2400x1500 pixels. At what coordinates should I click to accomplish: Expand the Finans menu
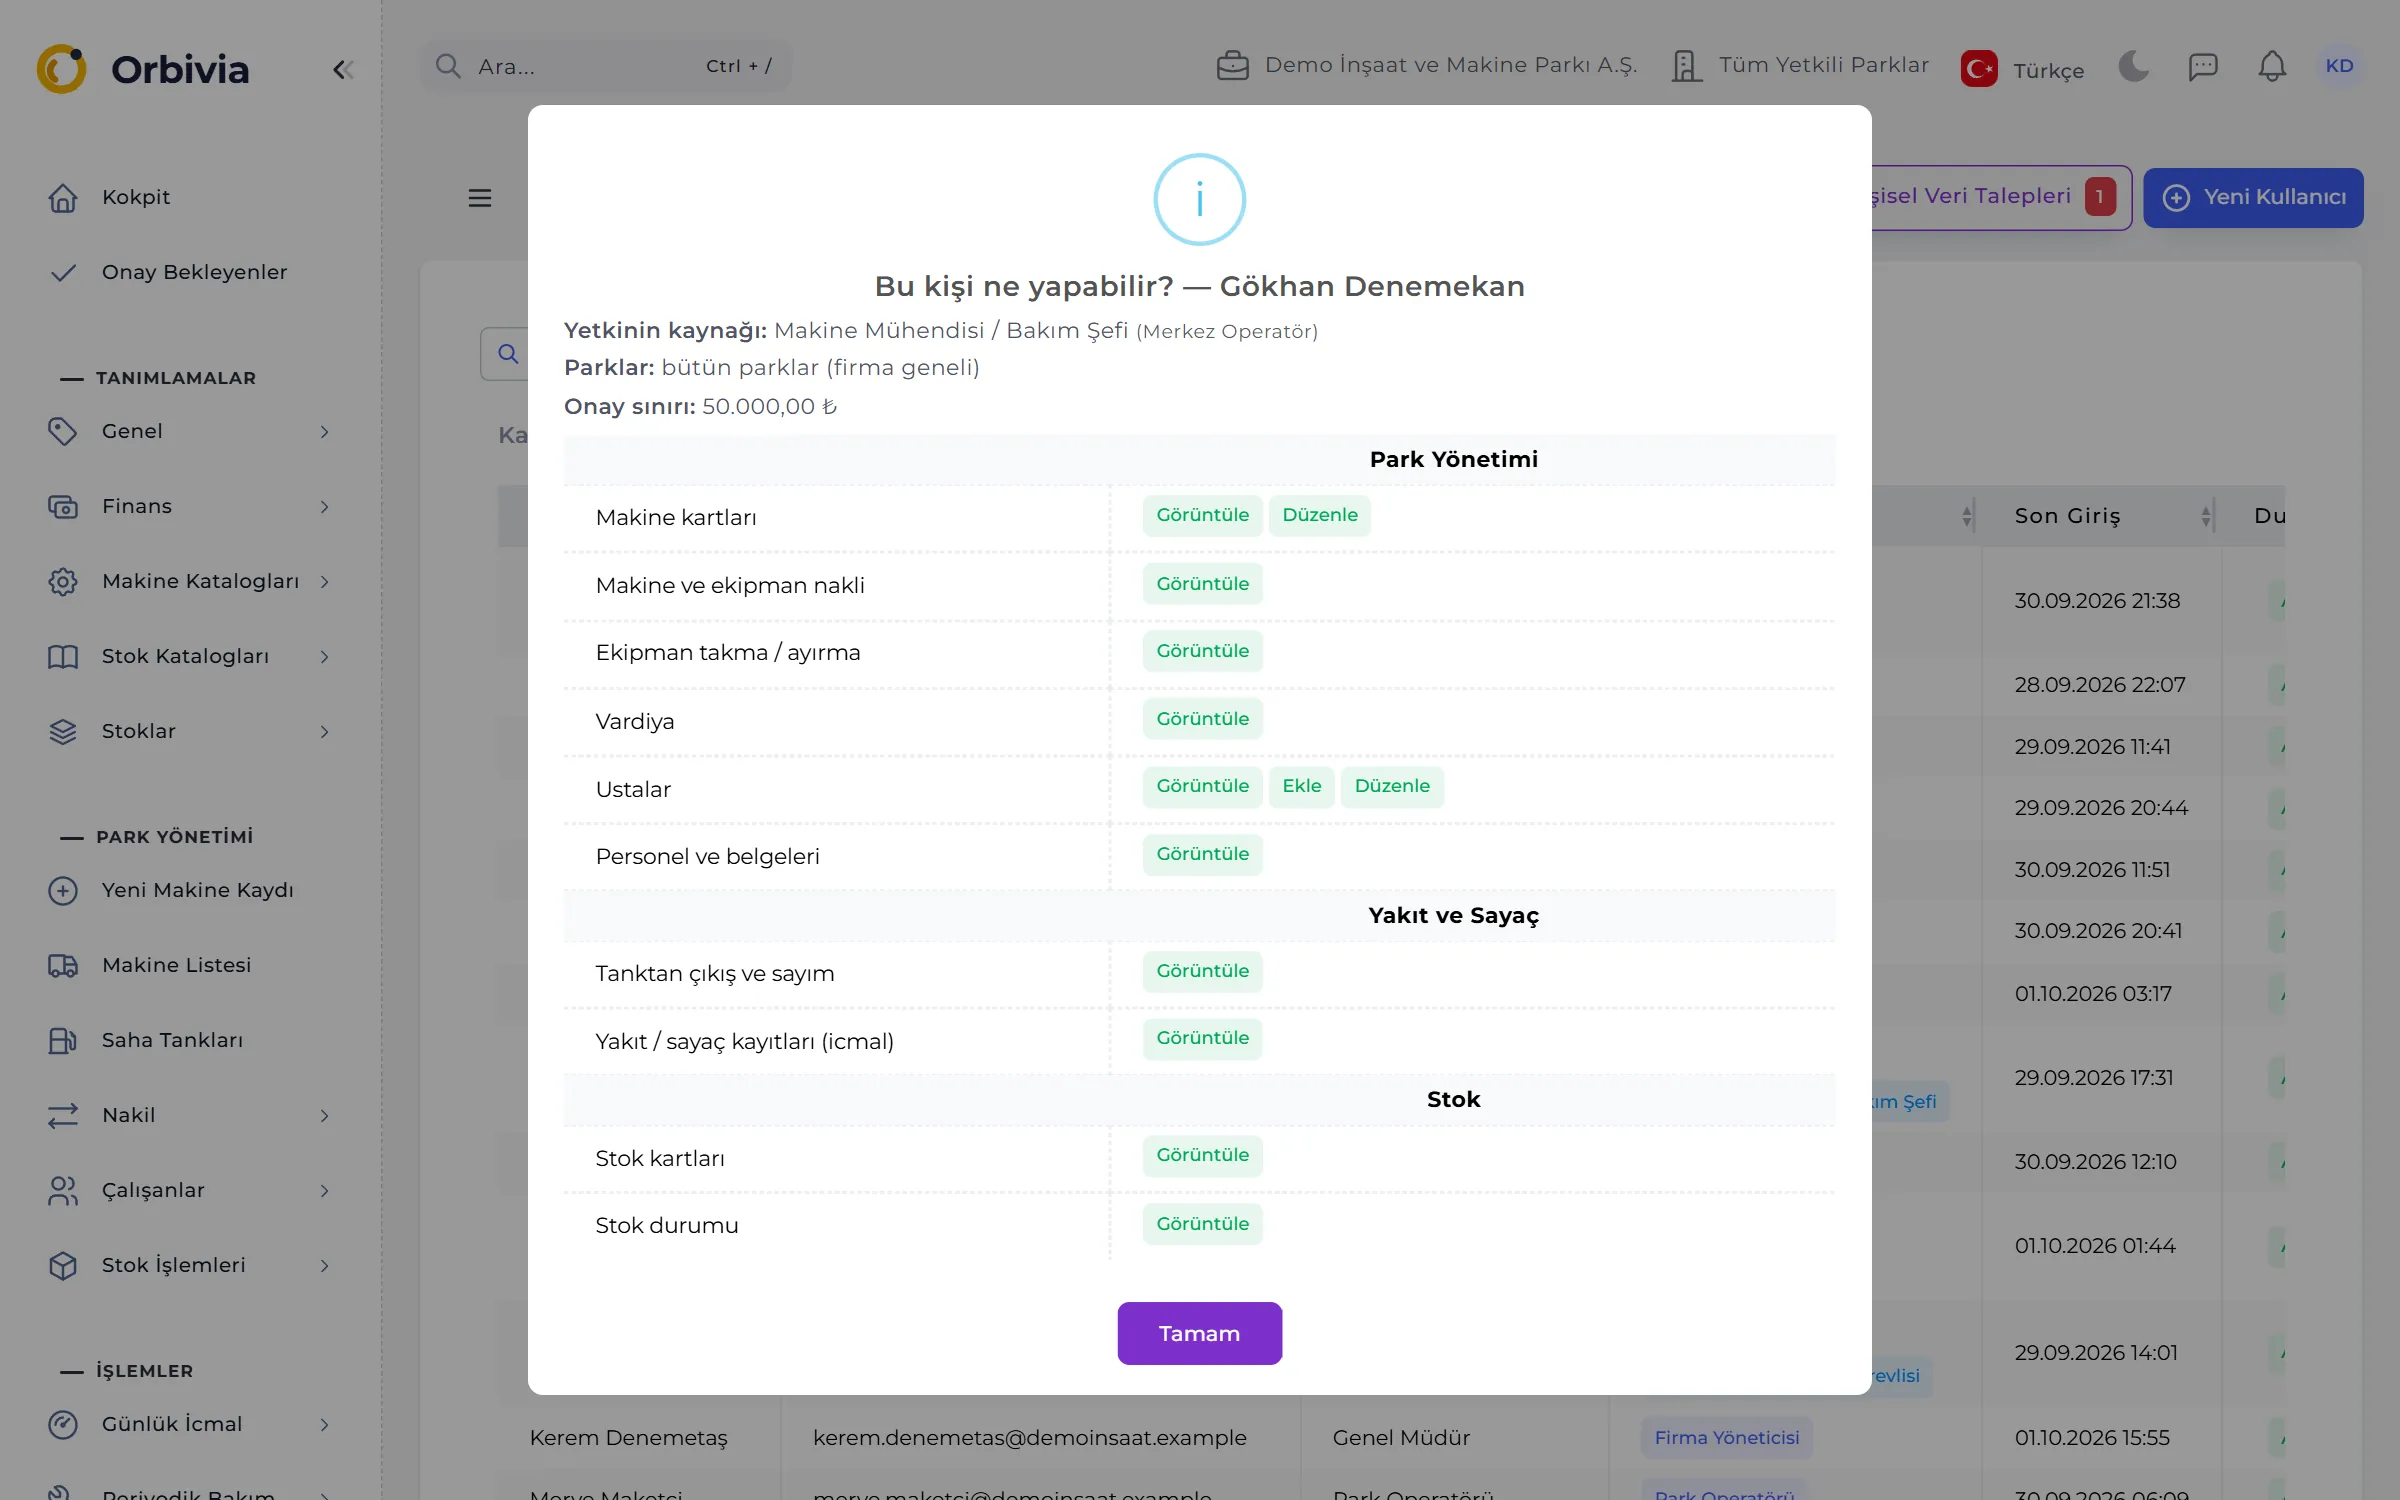tap(190, 506)
